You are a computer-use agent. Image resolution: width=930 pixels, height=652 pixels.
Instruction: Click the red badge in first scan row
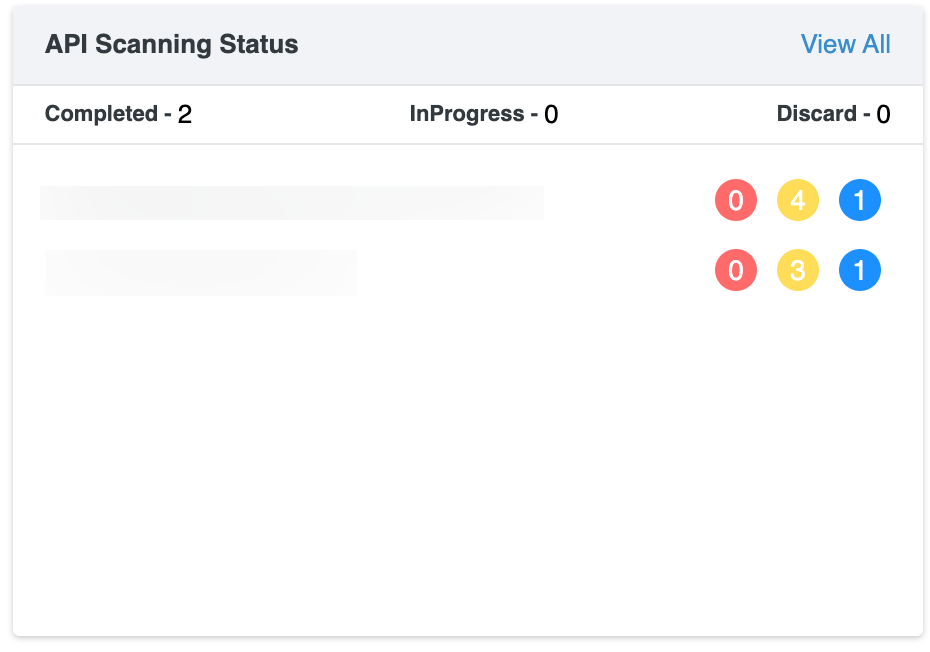coord(736,201)
